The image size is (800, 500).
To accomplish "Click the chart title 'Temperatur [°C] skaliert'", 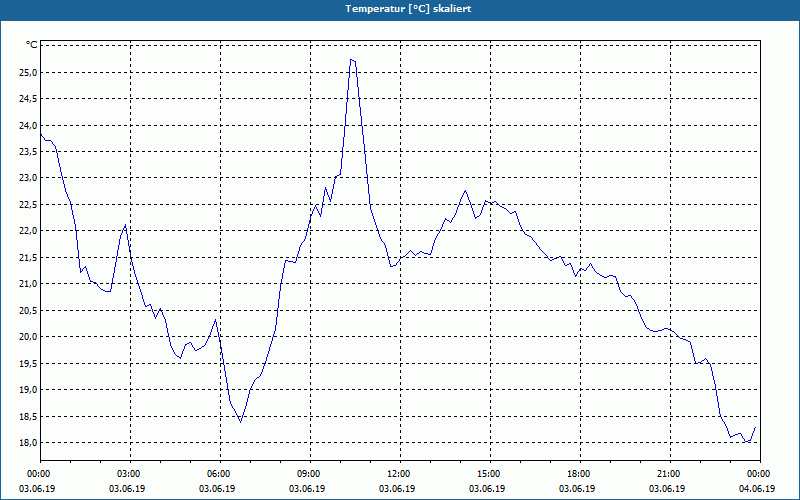I will tap(408, 9).
